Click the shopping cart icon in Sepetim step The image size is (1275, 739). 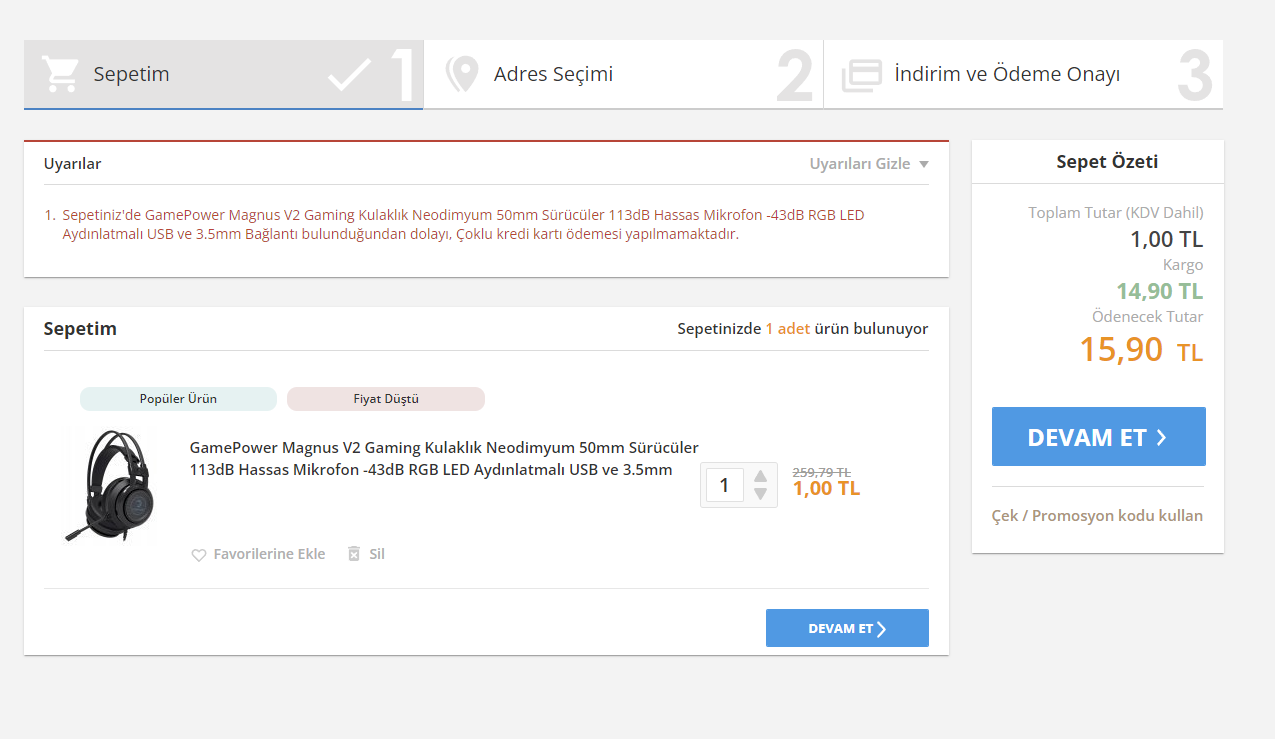point(60,74)
